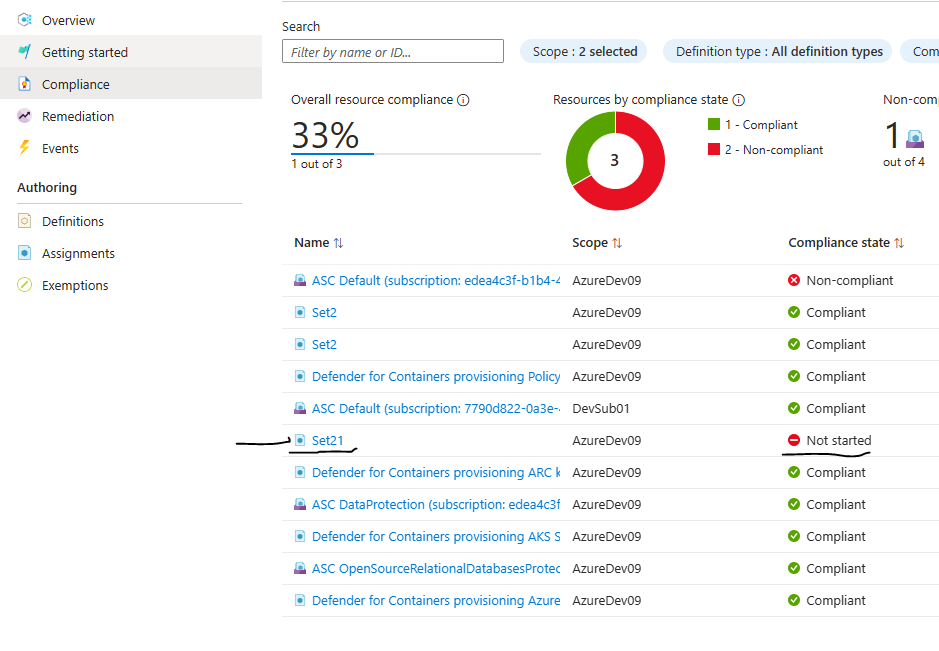Image resolution: width=939 pixels, height=651 pixels.
Task: Open ASC OpenSourceRelationalDatabasesProtection link
Action: (436, 568)
